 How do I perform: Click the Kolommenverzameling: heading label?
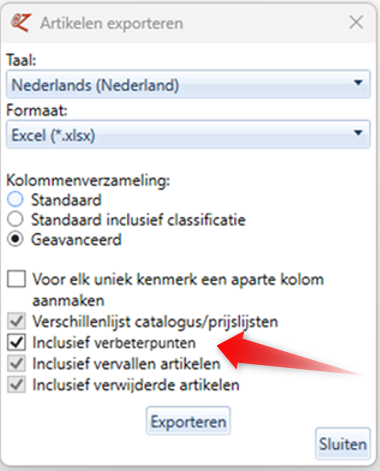tap(88, 180)
